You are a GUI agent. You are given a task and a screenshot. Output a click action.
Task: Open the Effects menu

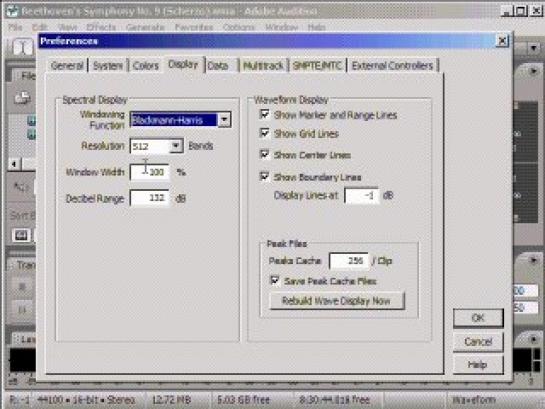(x=101, y=27)
